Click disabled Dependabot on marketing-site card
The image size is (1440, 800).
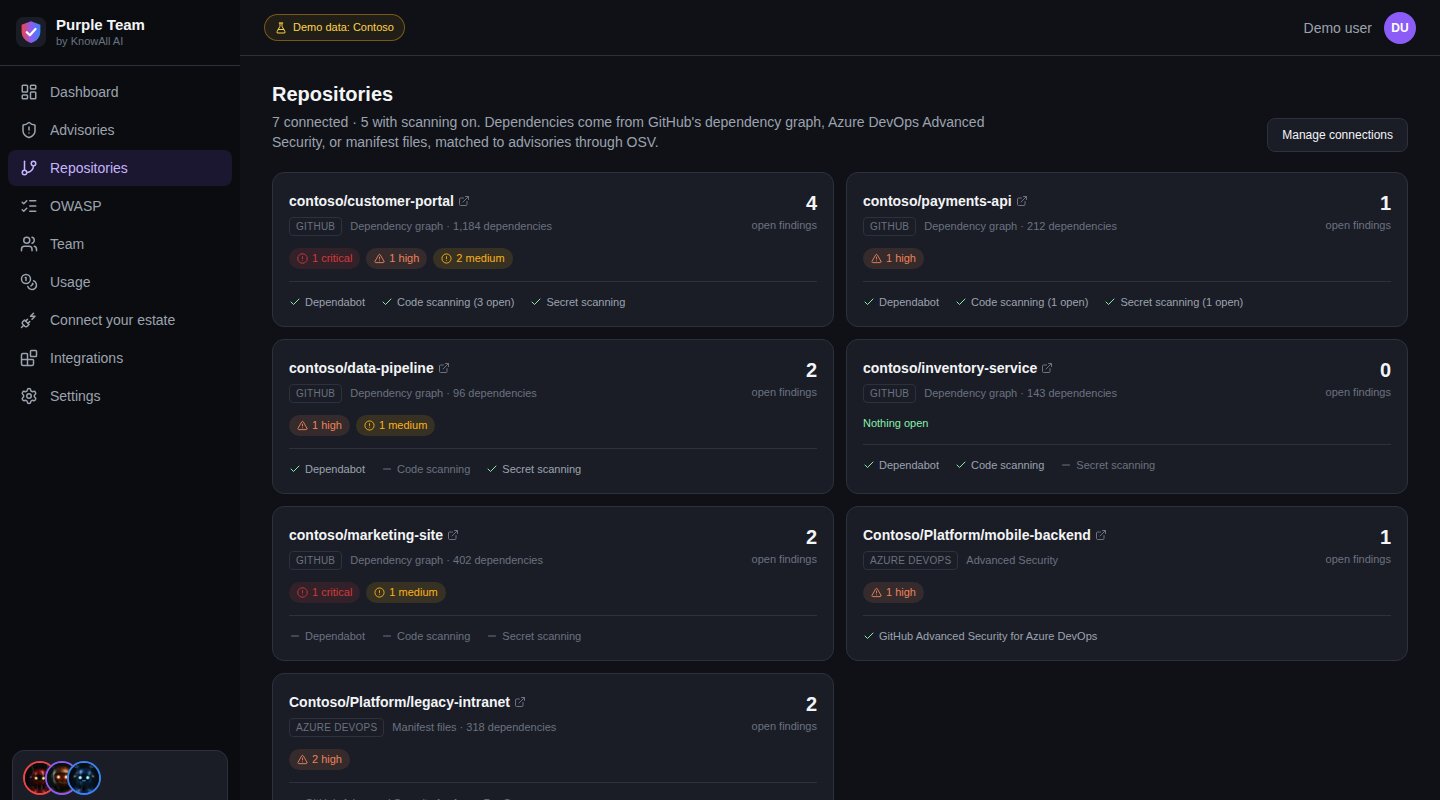[327, 636]
